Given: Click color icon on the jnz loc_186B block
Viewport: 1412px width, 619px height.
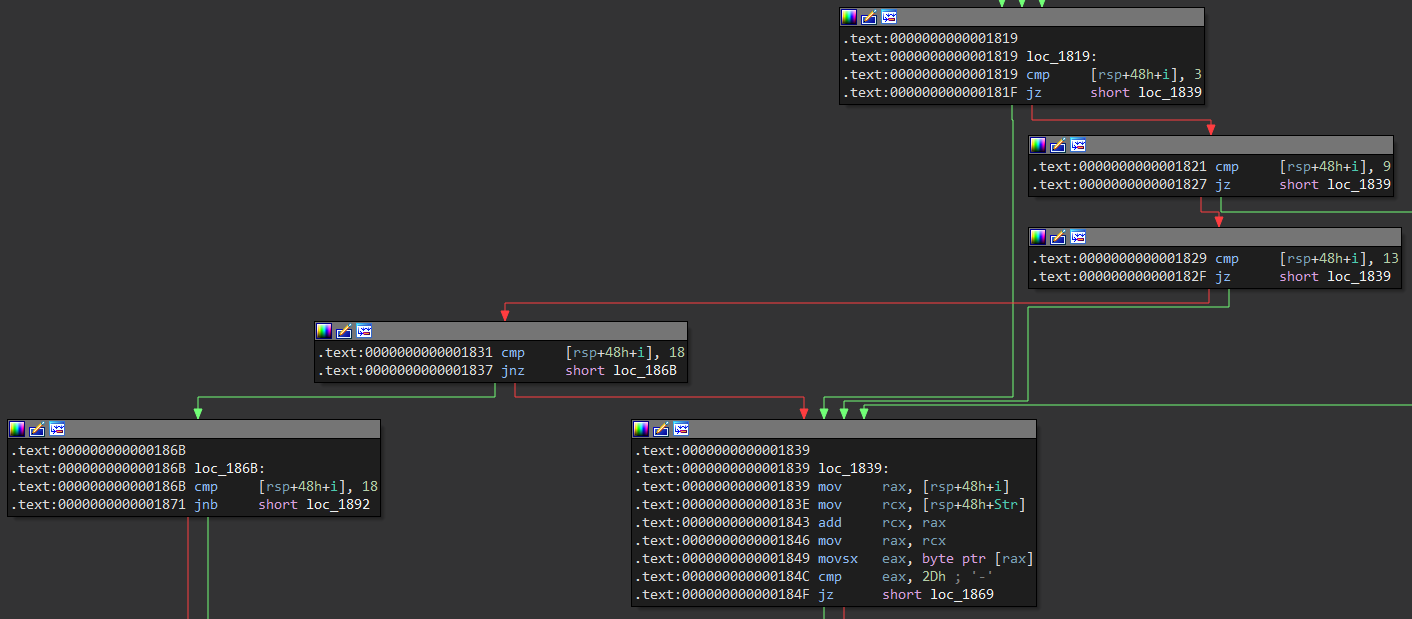Looking at the screenshot, I should (x=324, y=330).
